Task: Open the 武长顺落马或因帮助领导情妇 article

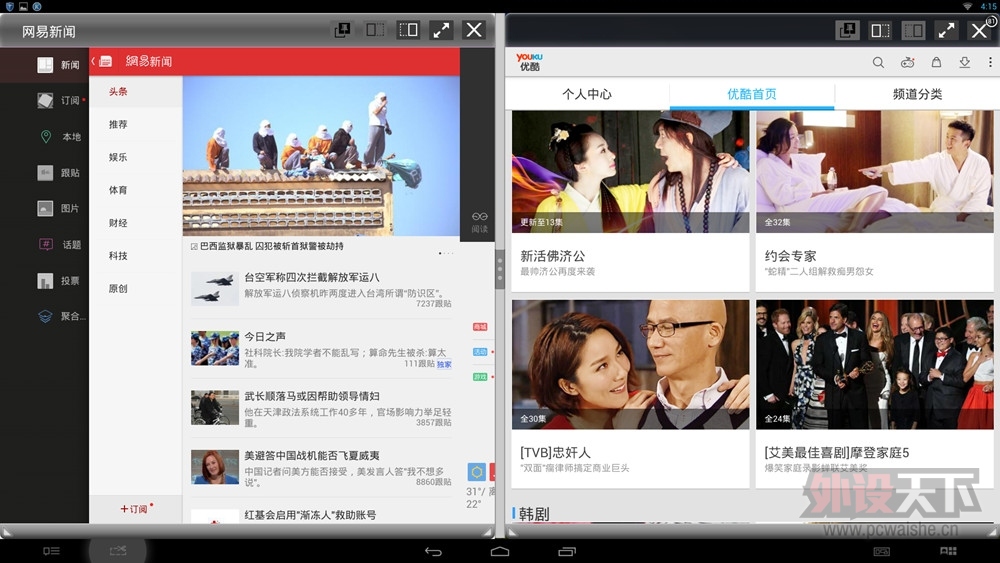Action: [x=321, y=409]
